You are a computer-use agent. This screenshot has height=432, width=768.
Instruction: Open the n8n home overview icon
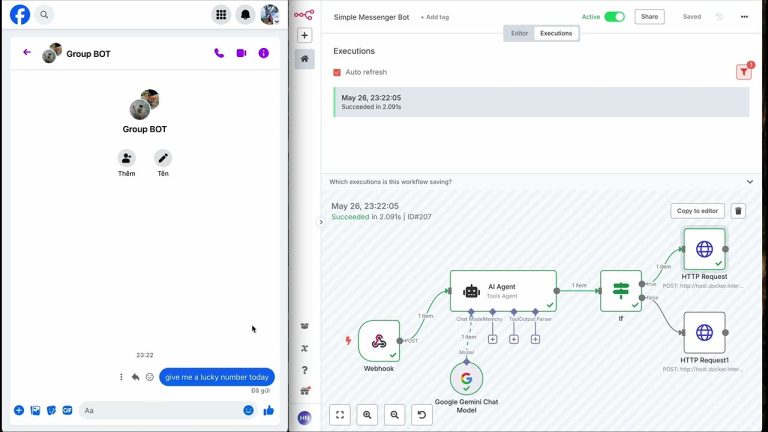click(x=305, y=59)
